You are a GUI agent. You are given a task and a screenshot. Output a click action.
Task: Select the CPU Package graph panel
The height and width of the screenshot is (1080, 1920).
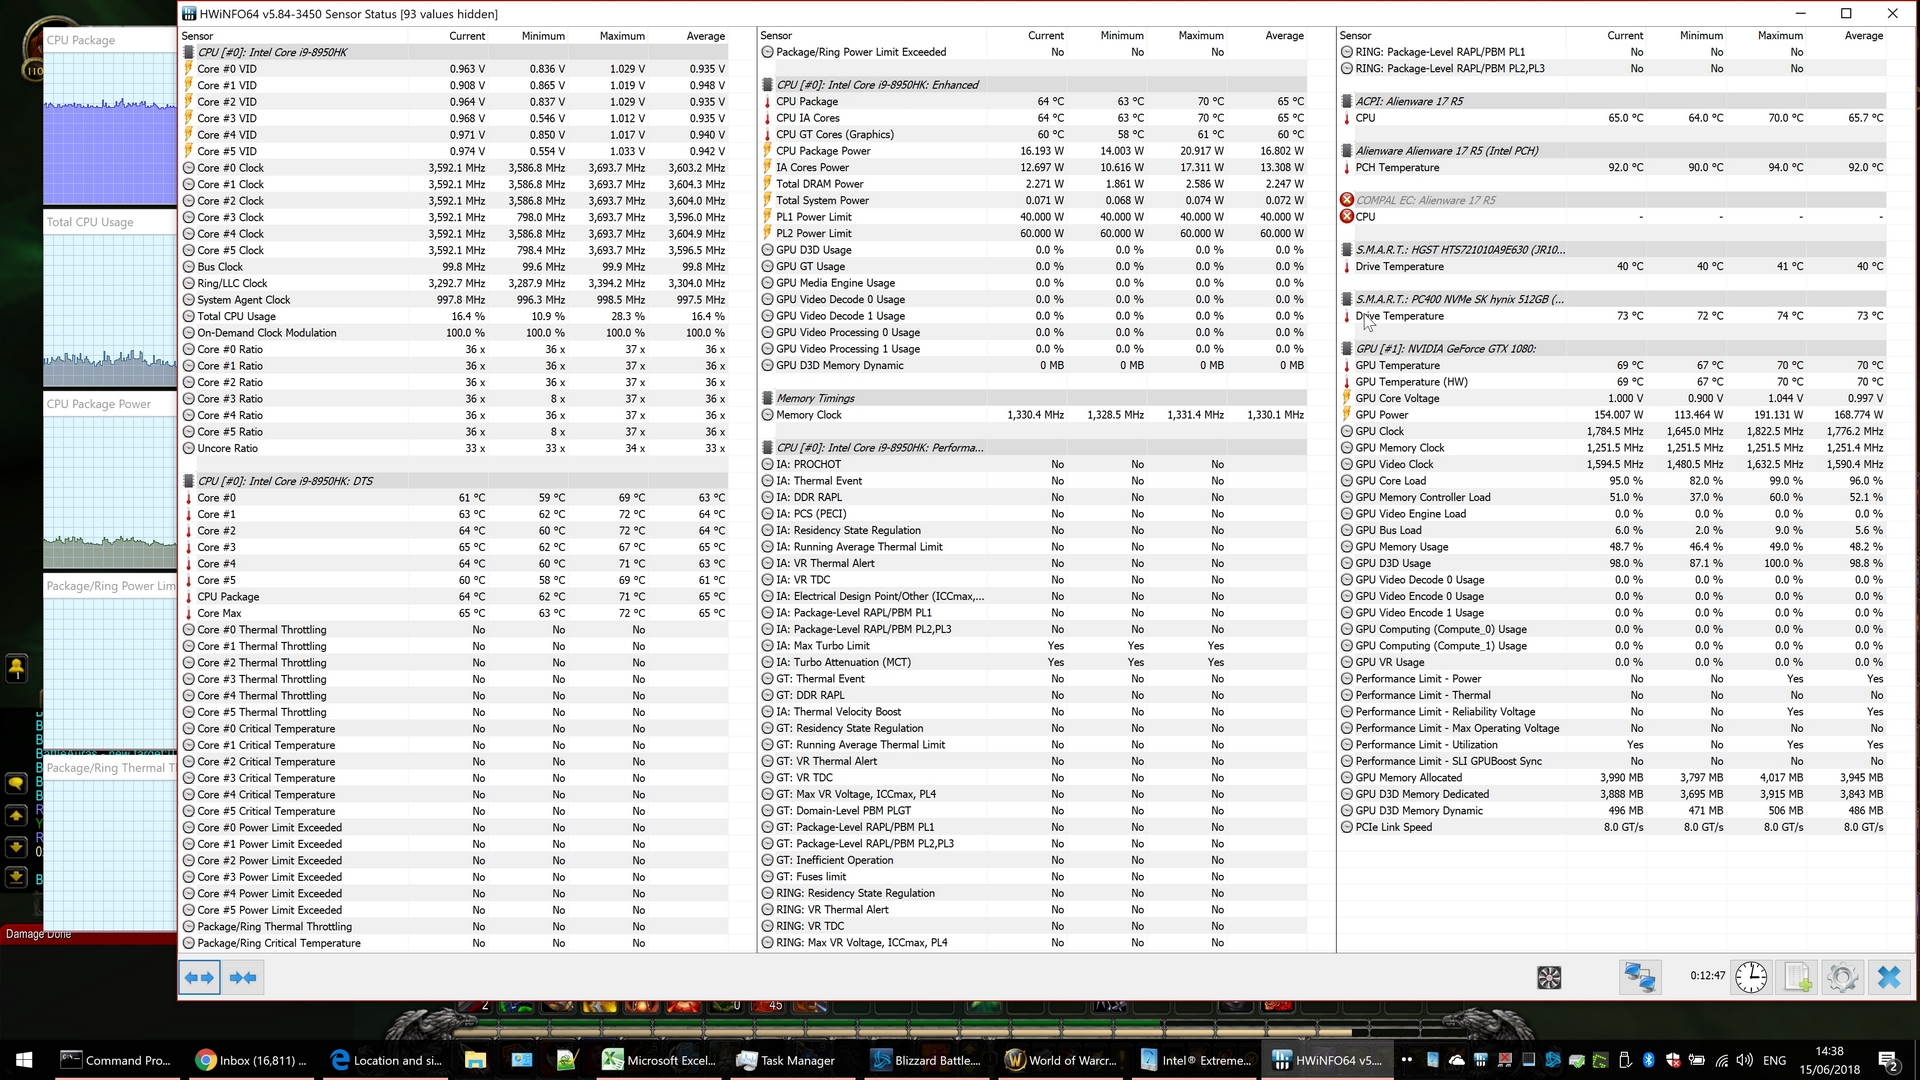109,117
